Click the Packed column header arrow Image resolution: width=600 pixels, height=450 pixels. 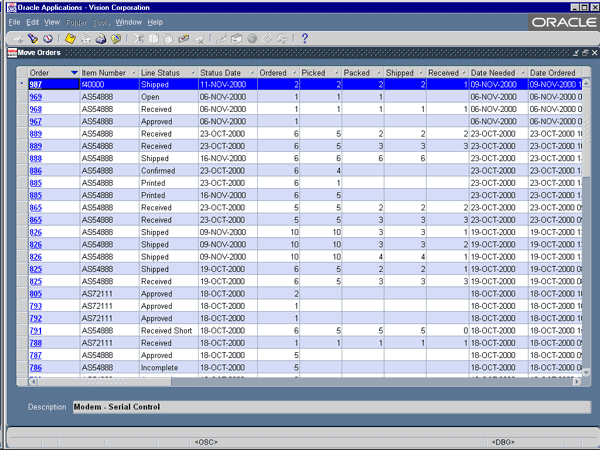pos(379,73)
